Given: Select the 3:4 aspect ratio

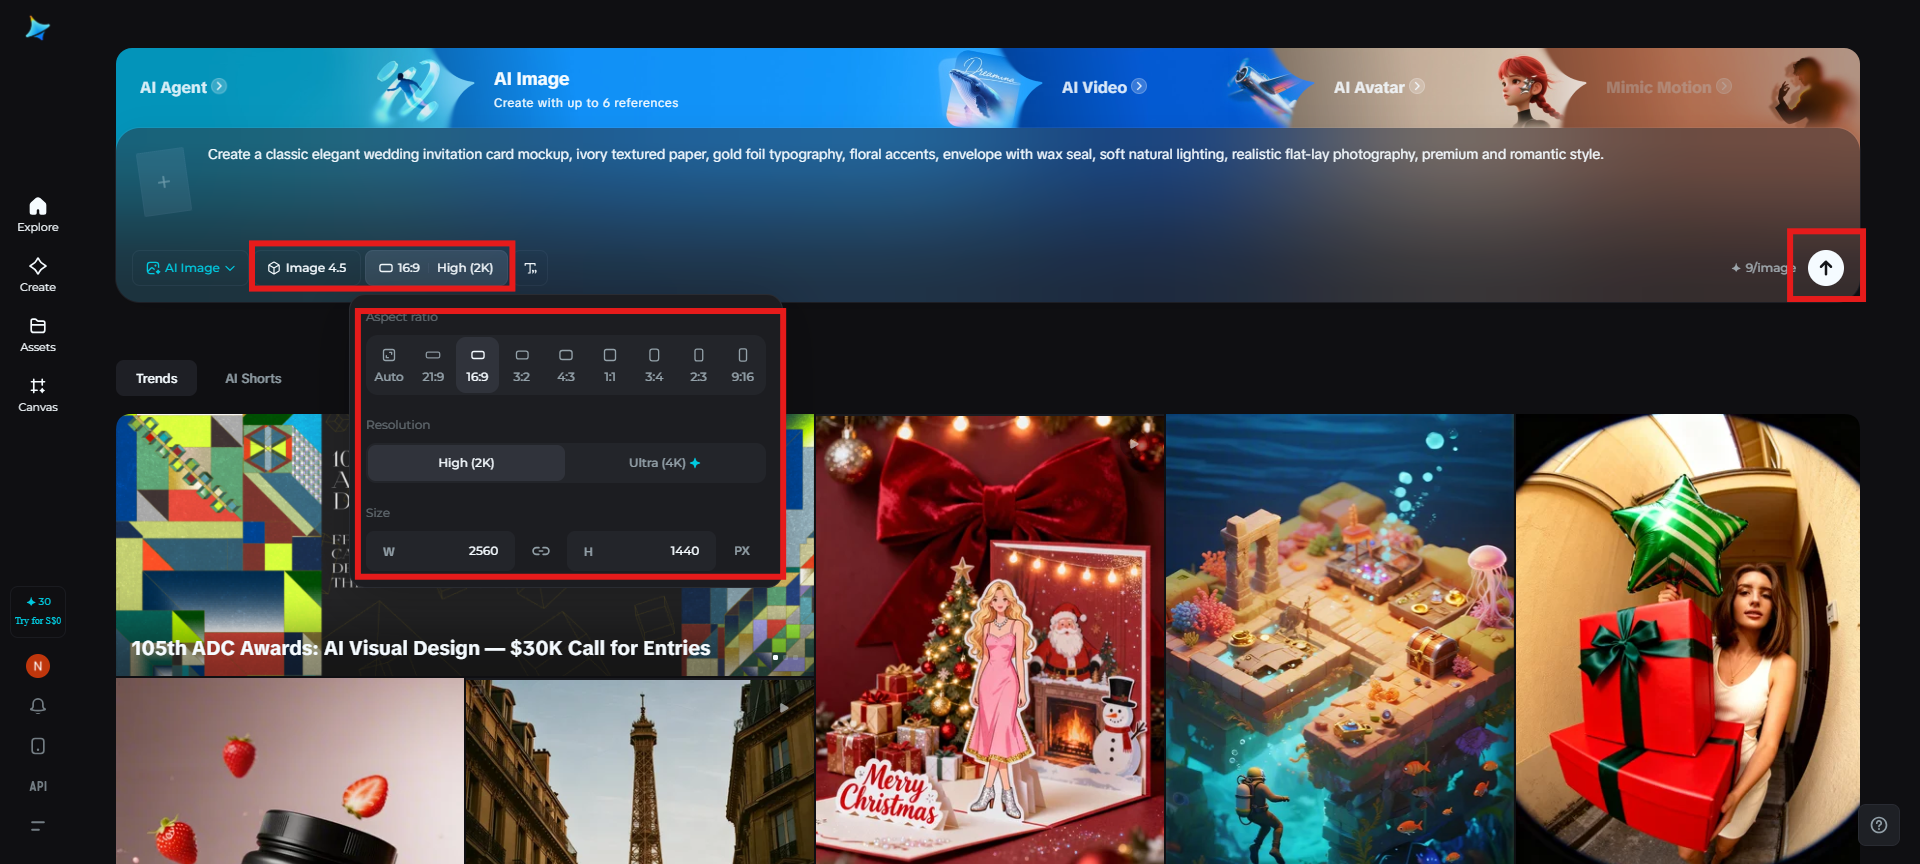Looking at the screenshot, I should tap(654, 365).
